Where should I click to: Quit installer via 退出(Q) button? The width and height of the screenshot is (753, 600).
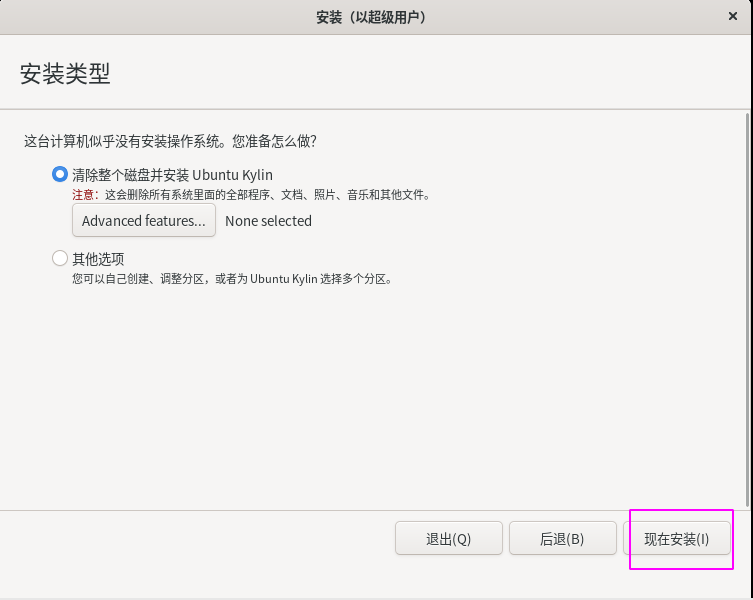(449, 539)
